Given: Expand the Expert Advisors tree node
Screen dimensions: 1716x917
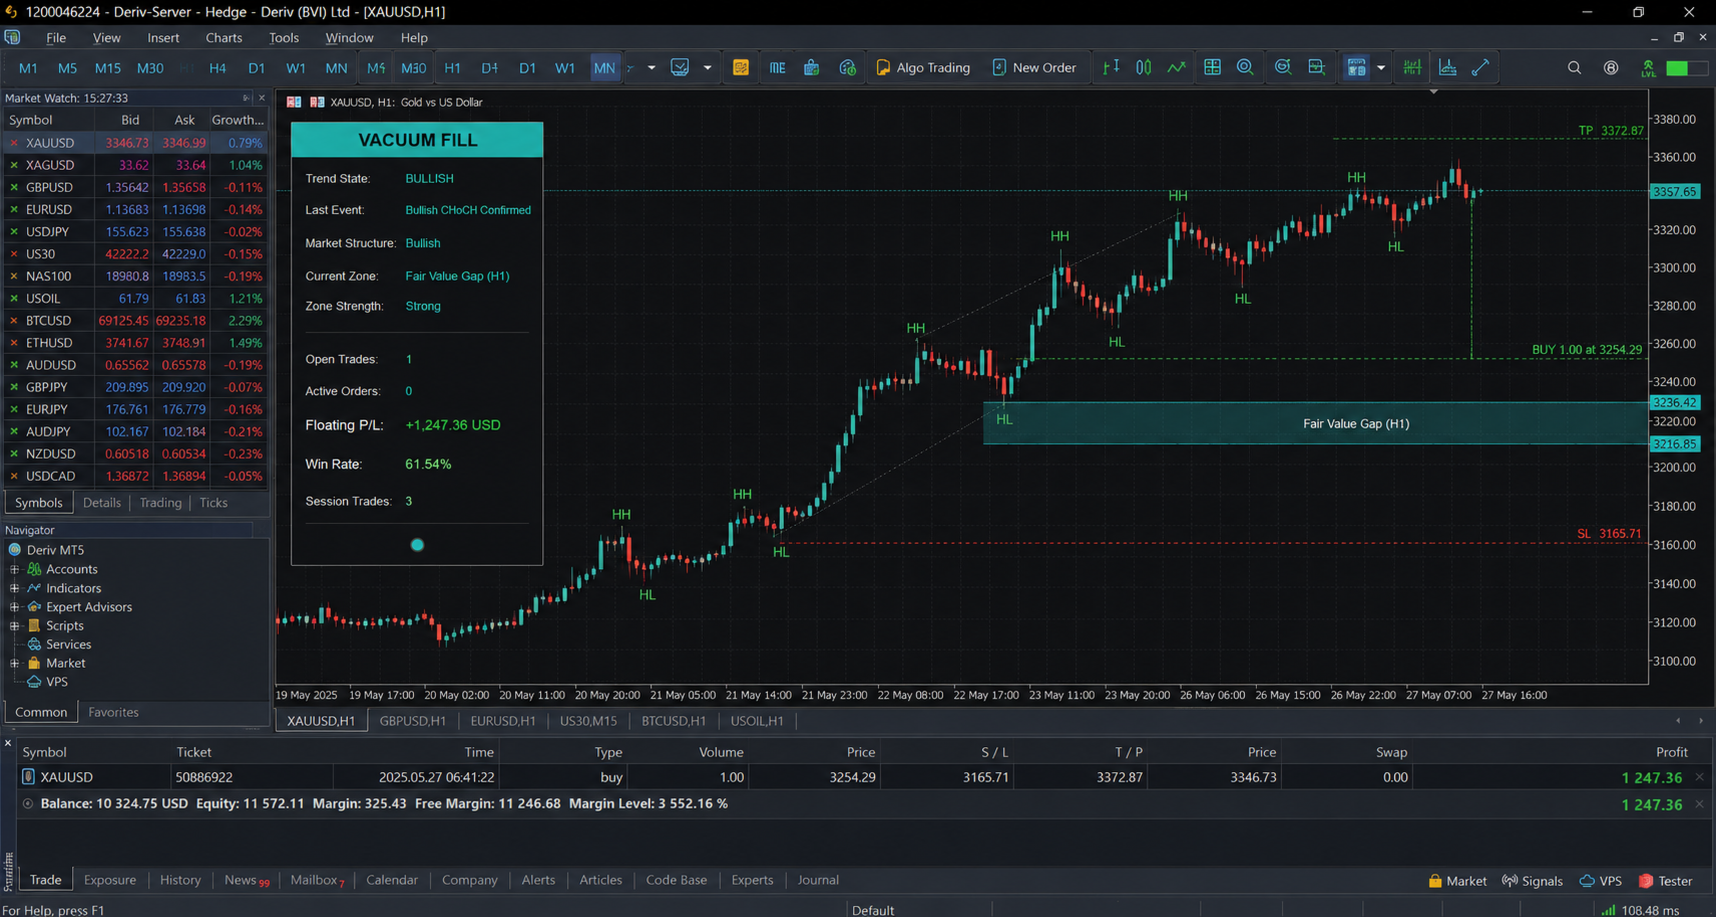Looking at the screenshot, I should [x=14, y=607].
